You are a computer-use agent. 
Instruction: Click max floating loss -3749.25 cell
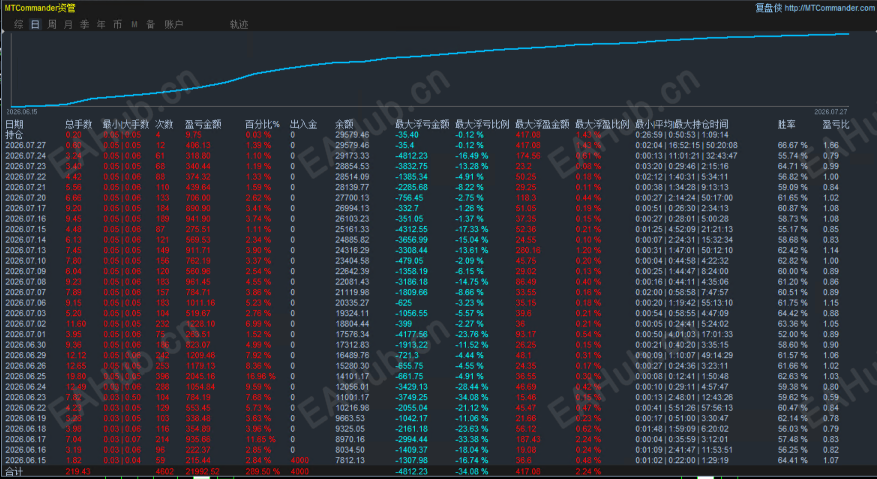pyautogui.click(x=412, y=397)
